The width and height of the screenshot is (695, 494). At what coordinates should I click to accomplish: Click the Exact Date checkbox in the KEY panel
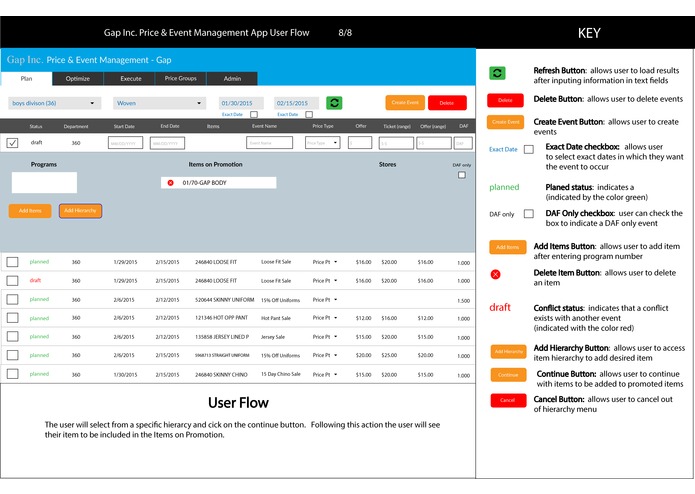coord(529,149)
